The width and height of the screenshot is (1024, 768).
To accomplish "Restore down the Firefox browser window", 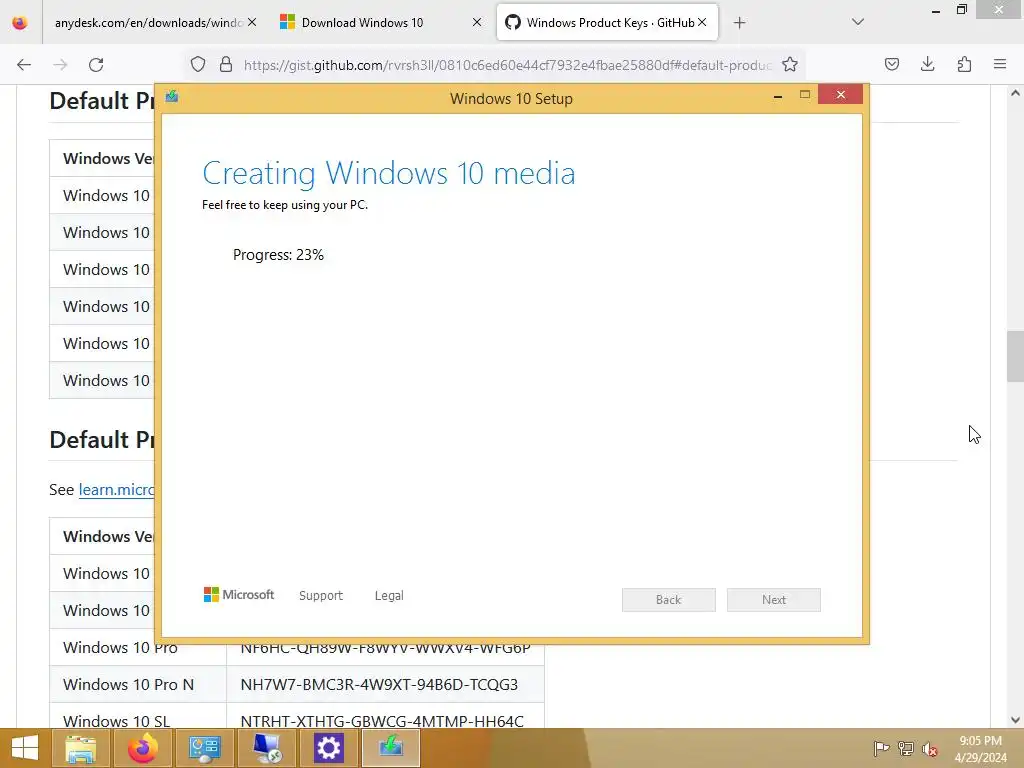I will (x=961, y=9).
